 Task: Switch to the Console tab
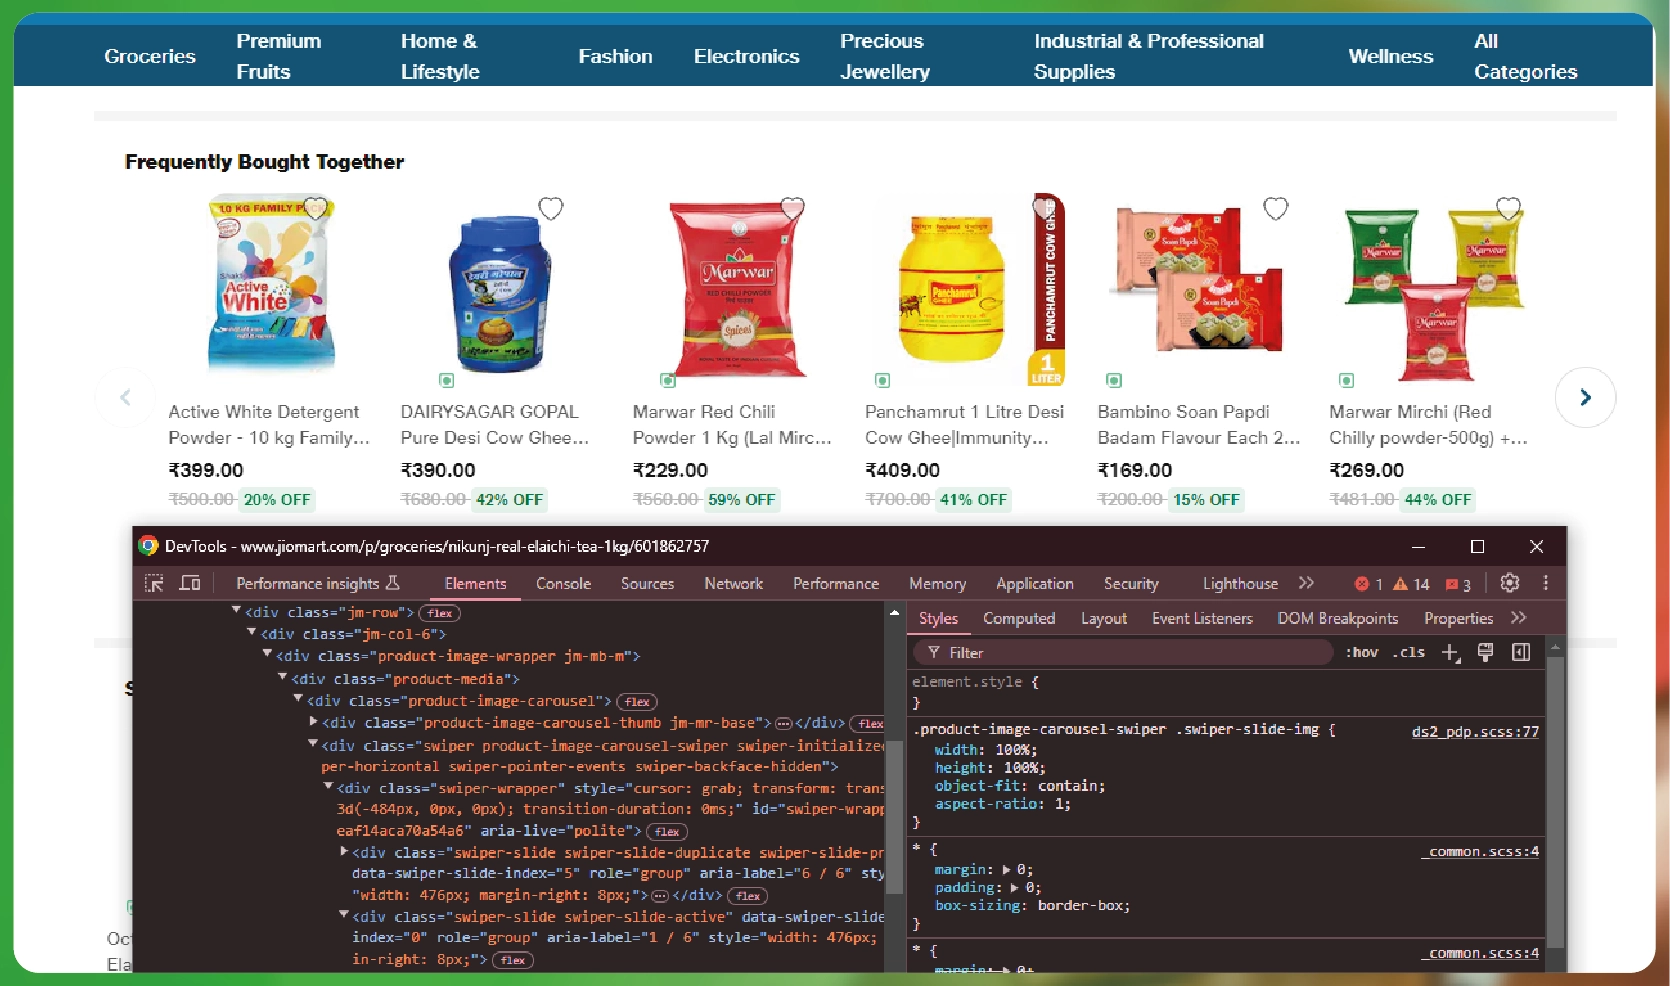point(563,584)
